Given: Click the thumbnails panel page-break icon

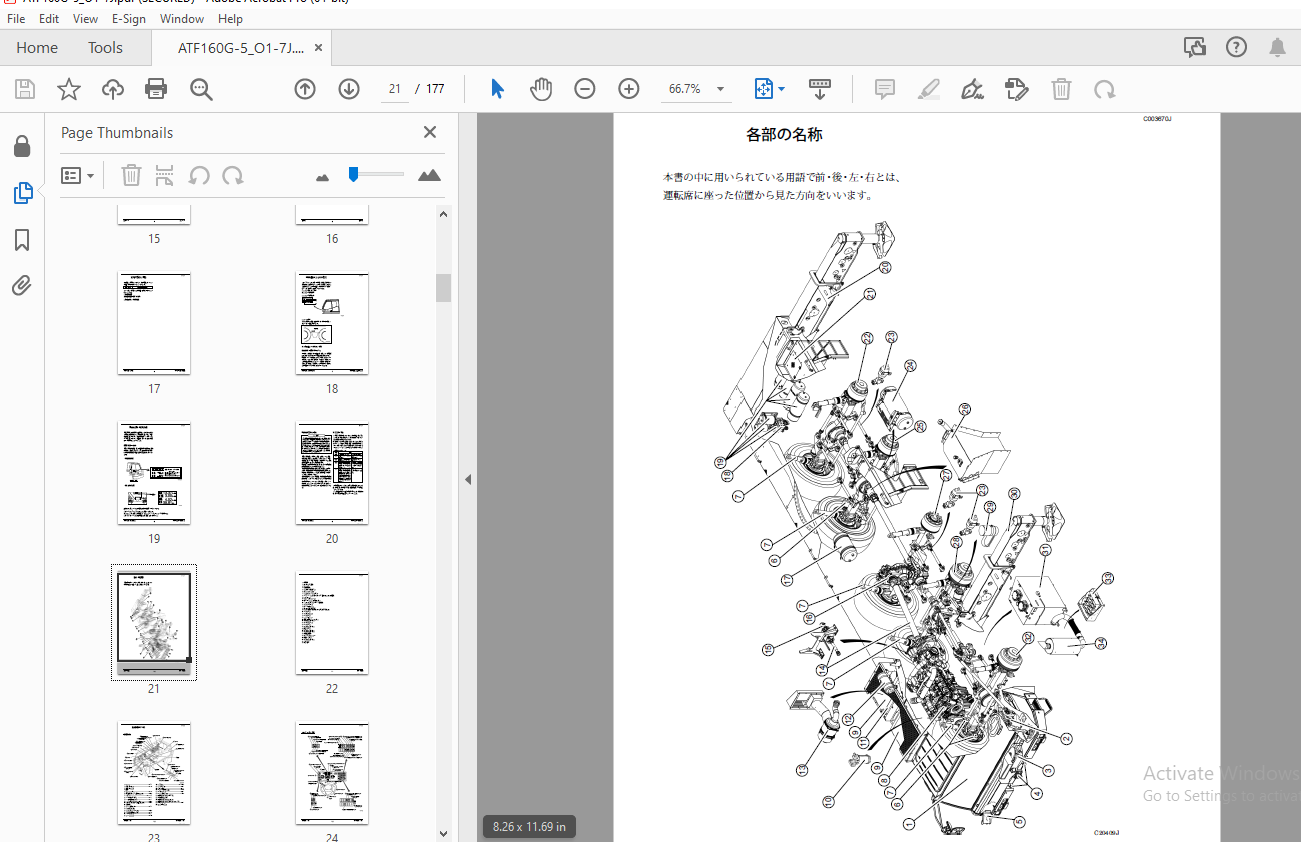Looking at the screenshot, I should 165,175.
